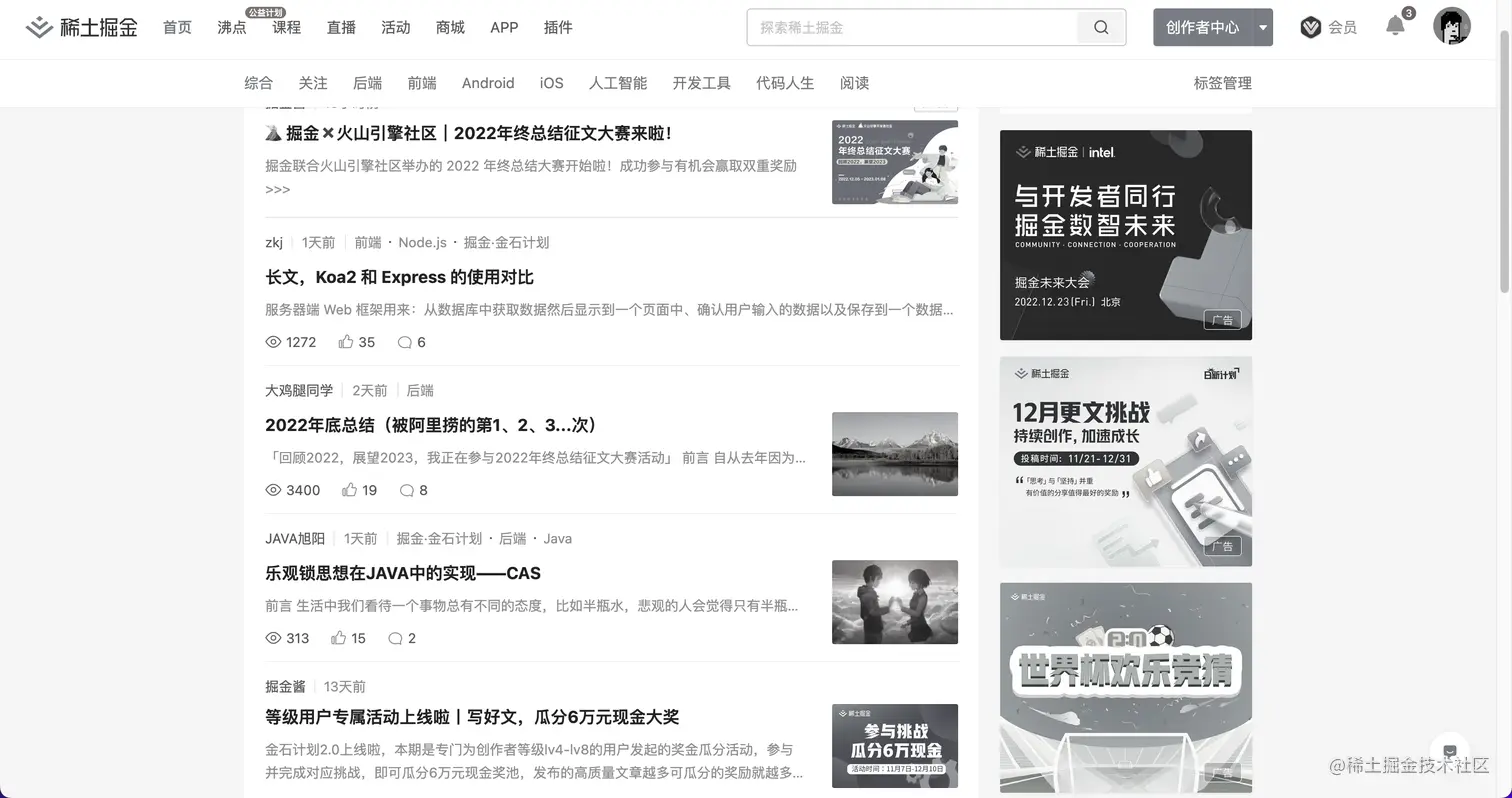Open 课程 in top navigation
Image resolution: width=1512 pixels, height=798 pixels.
tap(286, 28)
